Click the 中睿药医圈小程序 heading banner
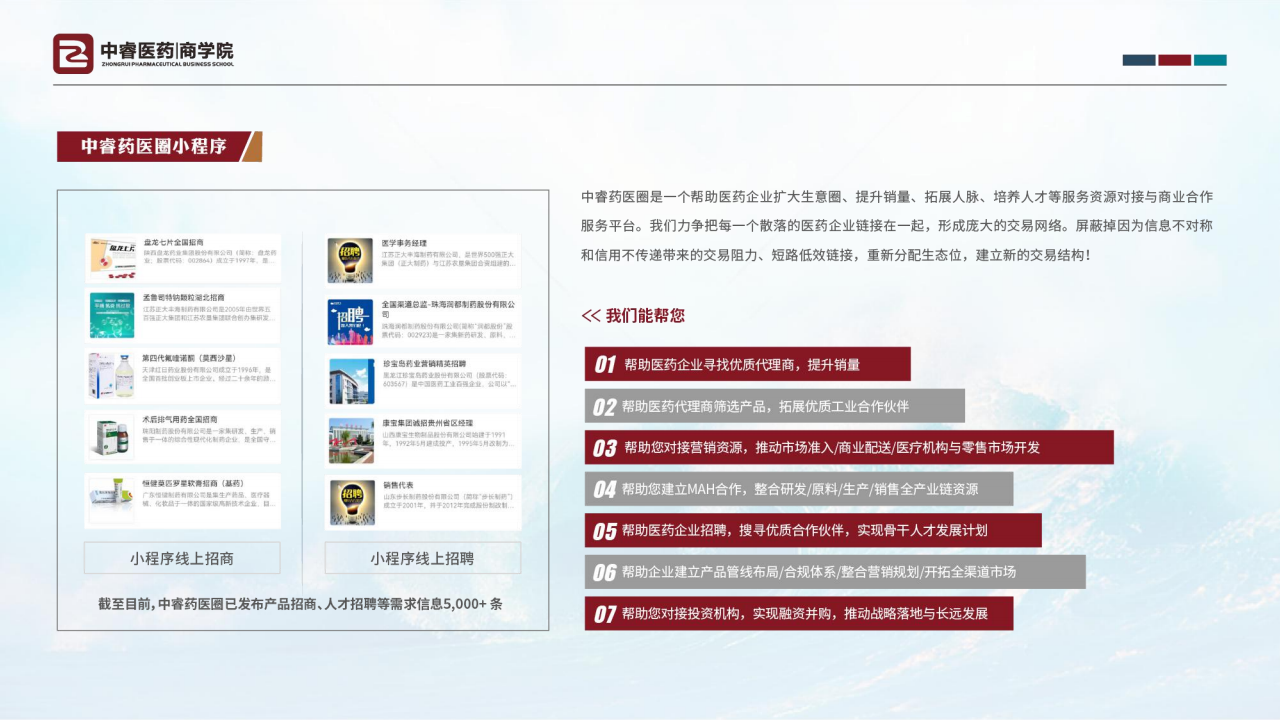The image size is (1280, 720). point(159,146)
